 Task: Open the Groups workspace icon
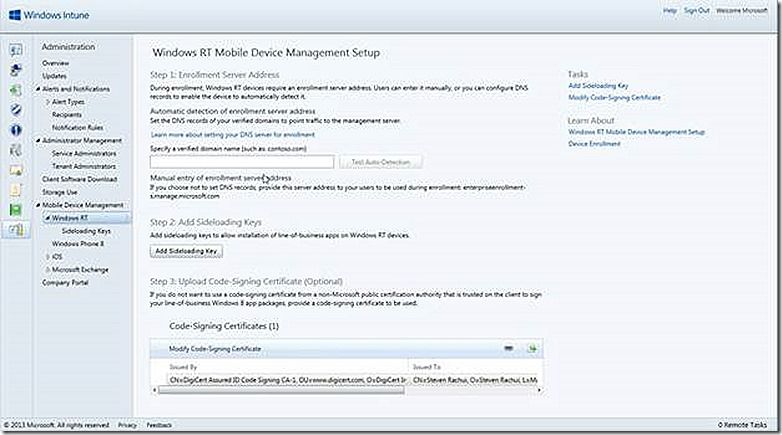16,70
